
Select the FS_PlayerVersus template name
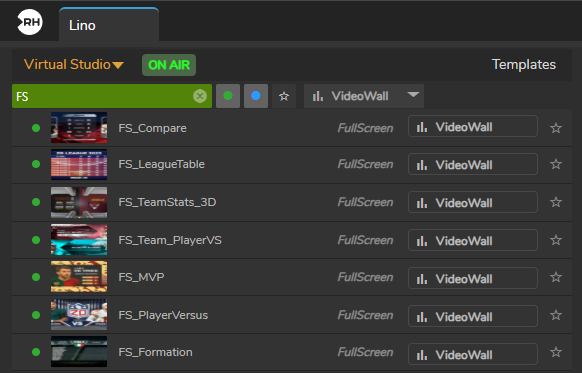click(163, 315)
